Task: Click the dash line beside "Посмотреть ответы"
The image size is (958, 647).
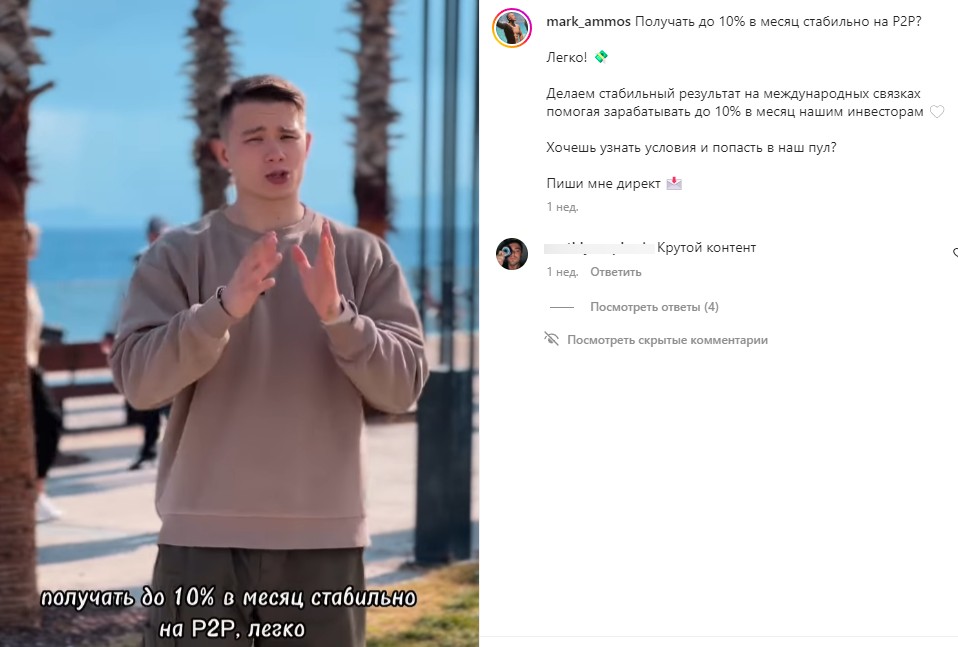Action: click(561, 307)
